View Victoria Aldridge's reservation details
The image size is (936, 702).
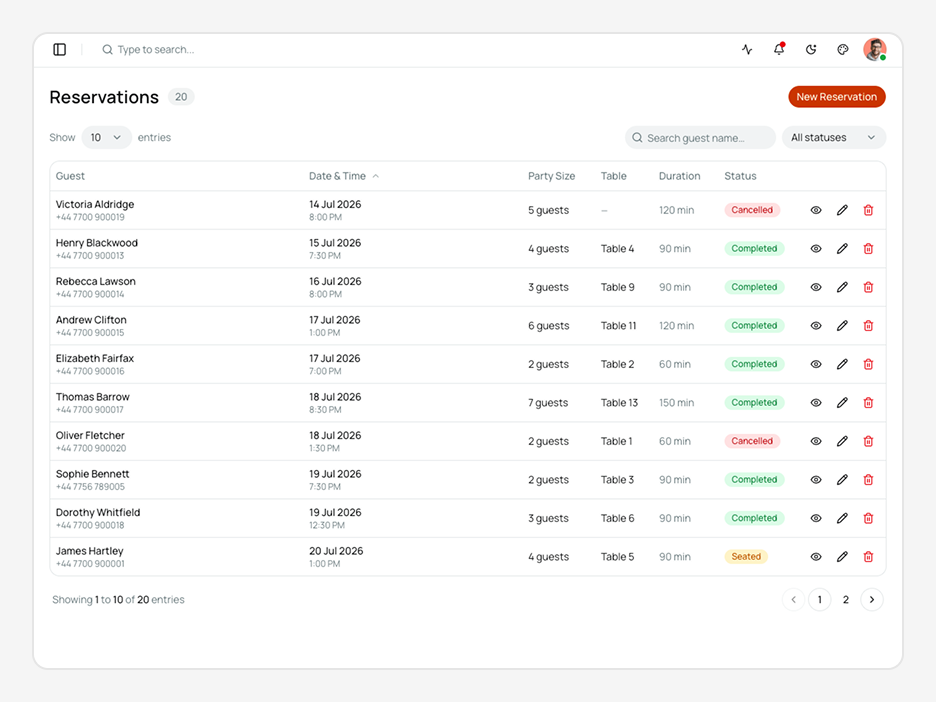pos(816,210)
